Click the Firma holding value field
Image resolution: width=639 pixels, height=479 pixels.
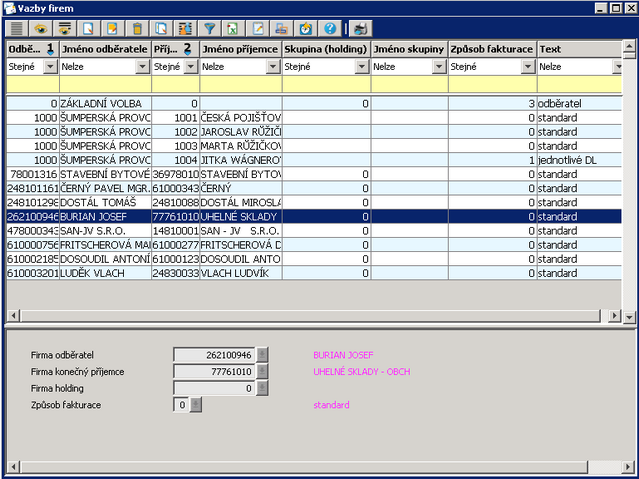[213, 388]
